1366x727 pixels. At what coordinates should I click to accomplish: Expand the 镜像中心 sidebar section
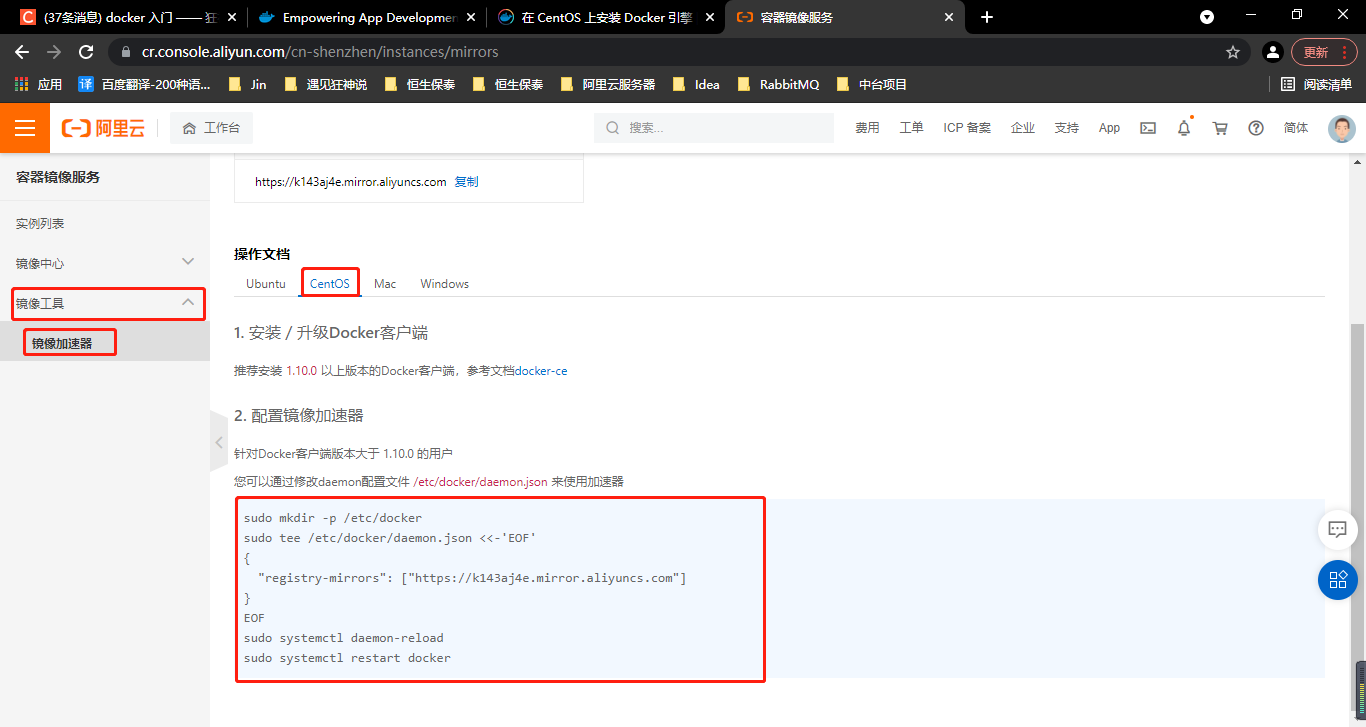point(105,263)
